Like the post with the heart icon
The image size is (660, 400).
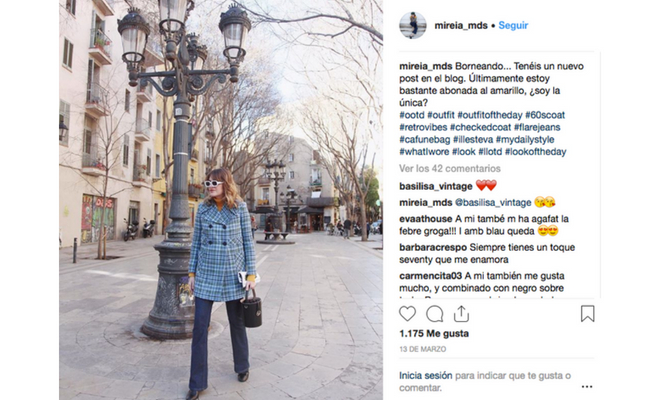(x=407, y=314)
